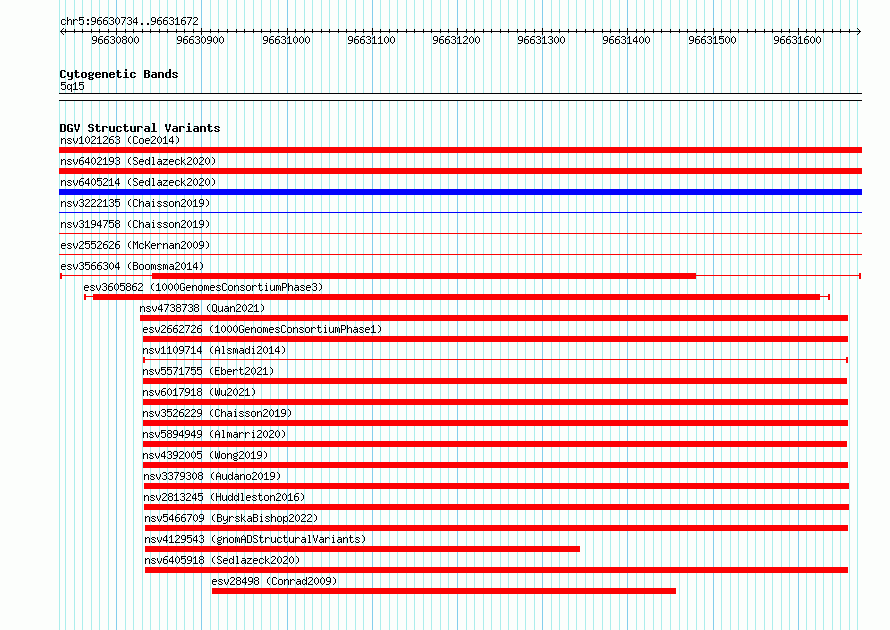Select the 5q15 cytogenetic band label
Image resolution: width=890 pixels, height=630 pixels.
[72, 86]
